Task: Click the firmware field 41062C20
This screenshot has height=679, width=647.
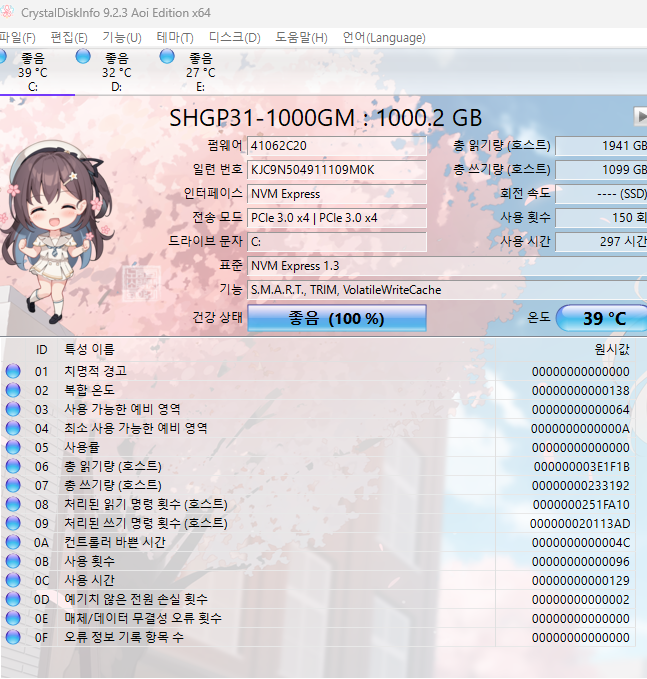Action: point(336,146)
